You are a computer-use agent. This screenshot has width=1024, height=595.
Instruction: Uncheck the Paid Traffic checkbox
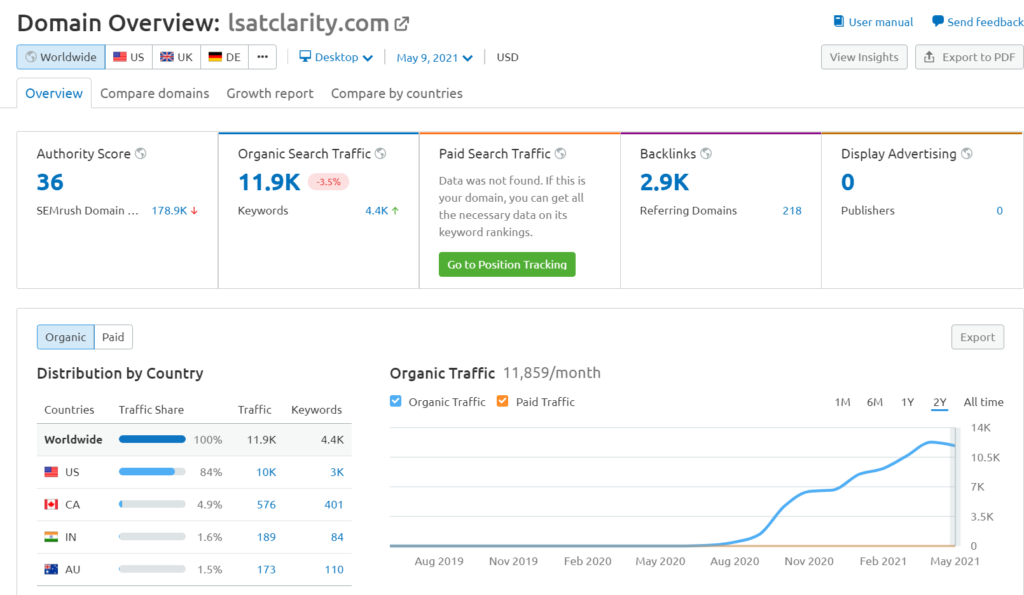coord(502,401)
